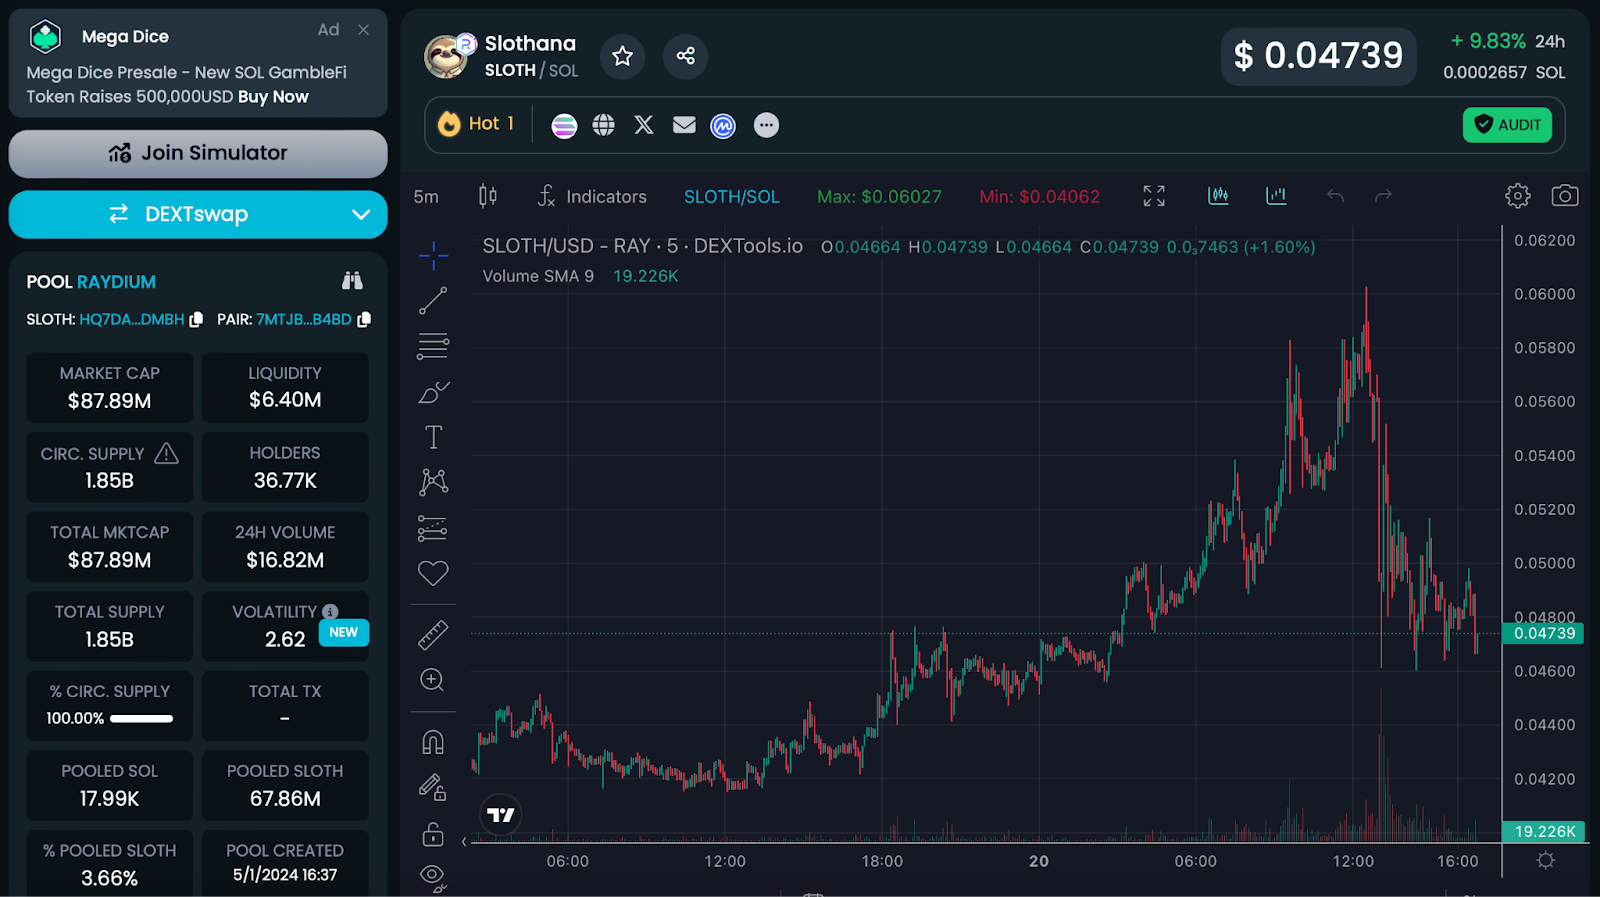
Task: Toggle fullscreen chart mode
Action: [1154, 196]
